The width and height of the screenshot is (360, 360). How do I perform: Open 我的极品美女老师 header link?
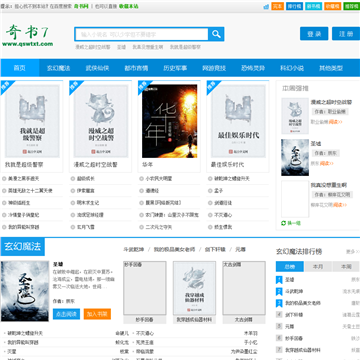pos(174,249)
